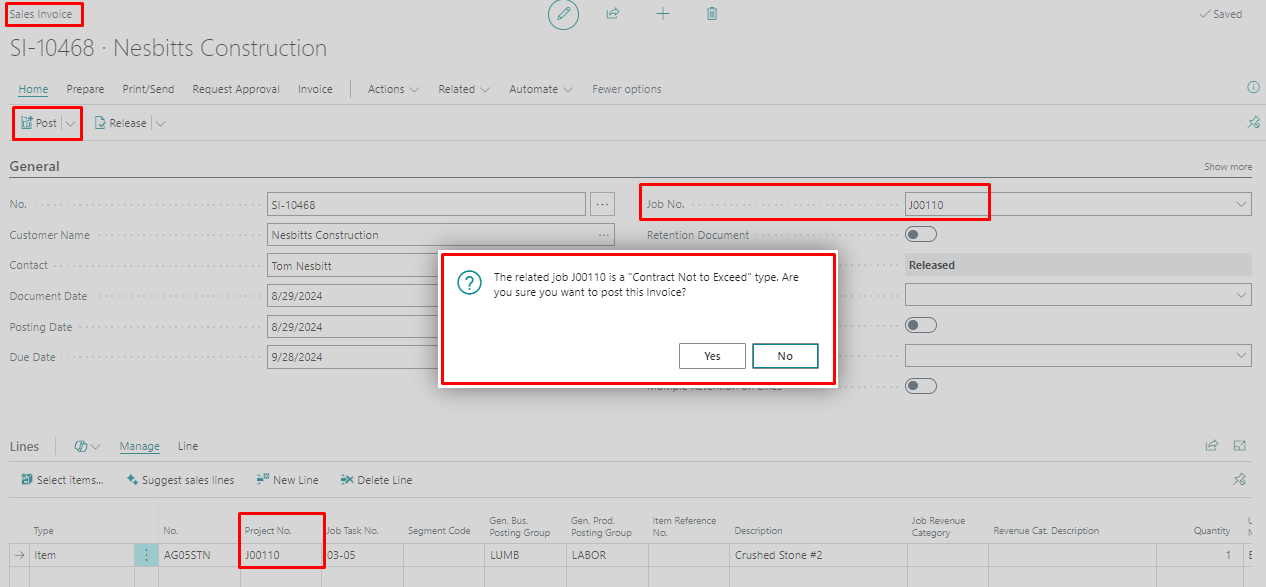Toggle the Retention Document switch

pyautogui.click(x=920, y=234)
